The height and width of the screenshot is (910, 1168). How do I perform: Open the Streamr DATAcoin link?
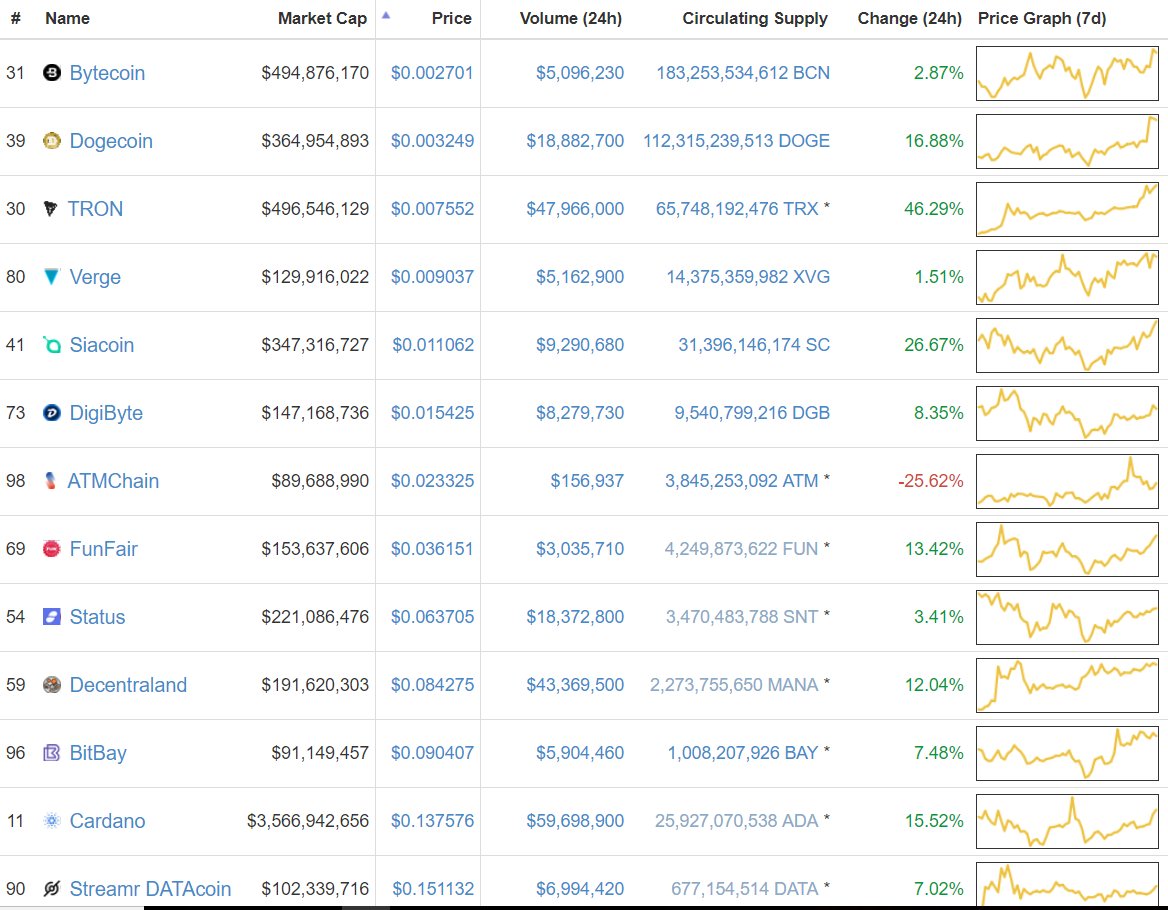(x=150, y=888)
